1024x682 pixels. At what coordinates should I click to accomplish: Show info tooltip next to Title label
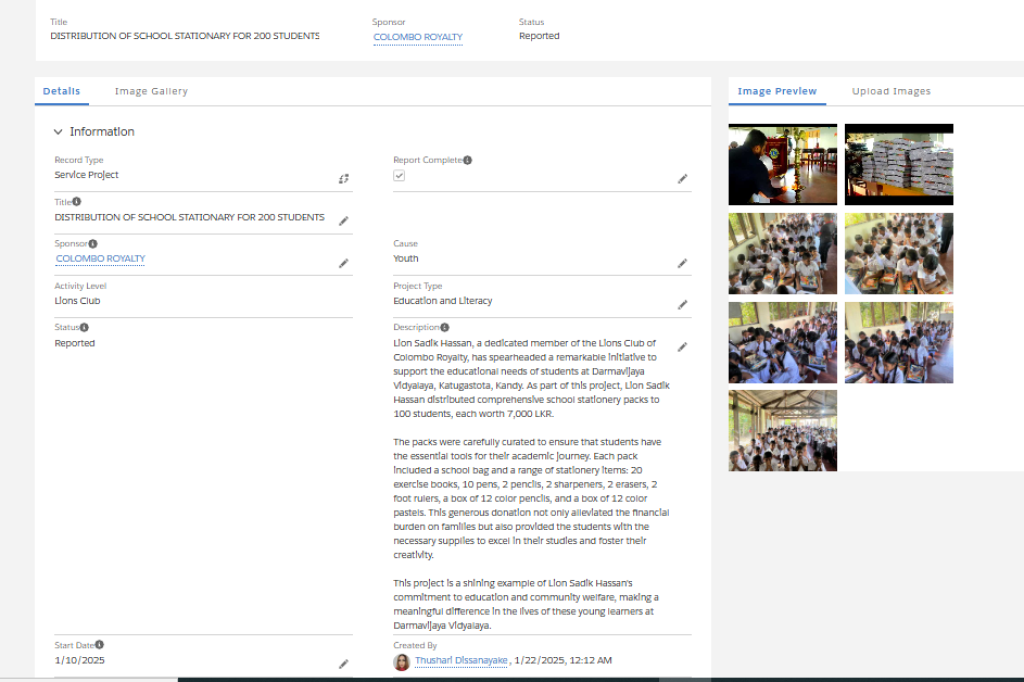pos(76,202)
